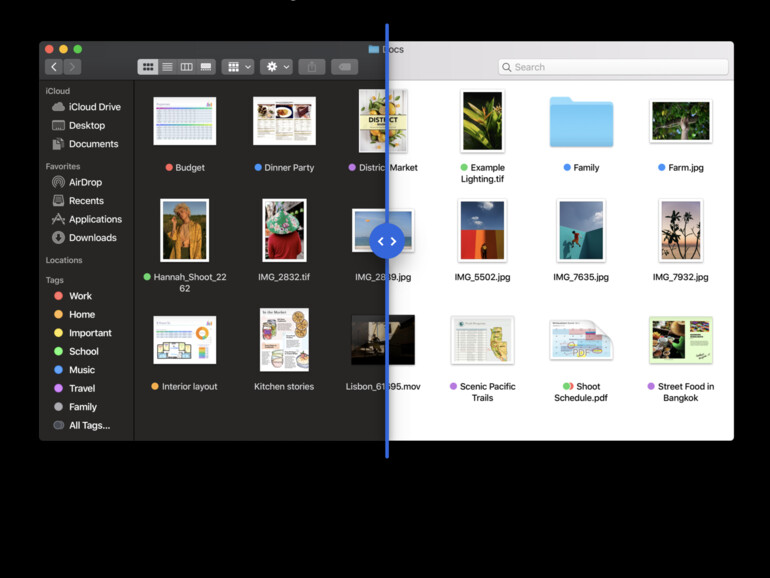Select the red Work tag
The height and width of the screenshot is (578, 770).
click(73, 296)
